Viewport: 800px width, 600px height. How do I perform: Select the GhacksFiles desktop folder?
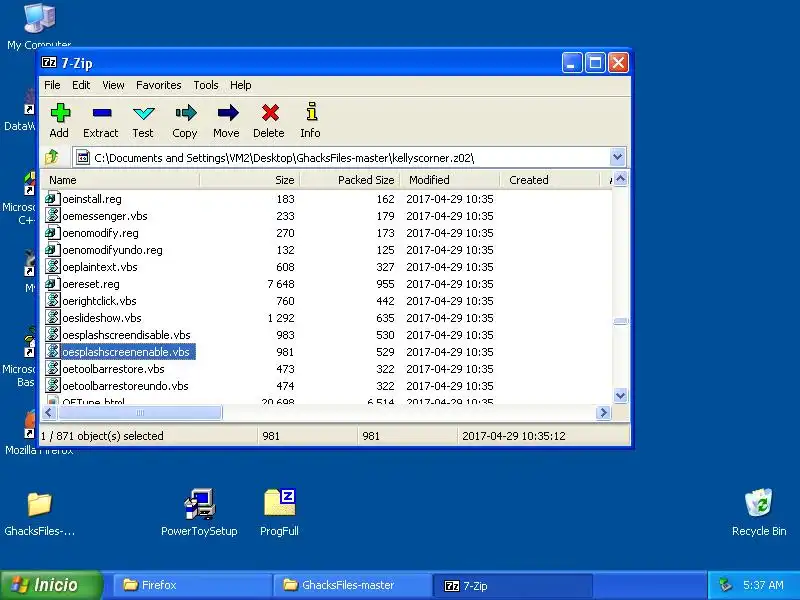click(39, 505)
